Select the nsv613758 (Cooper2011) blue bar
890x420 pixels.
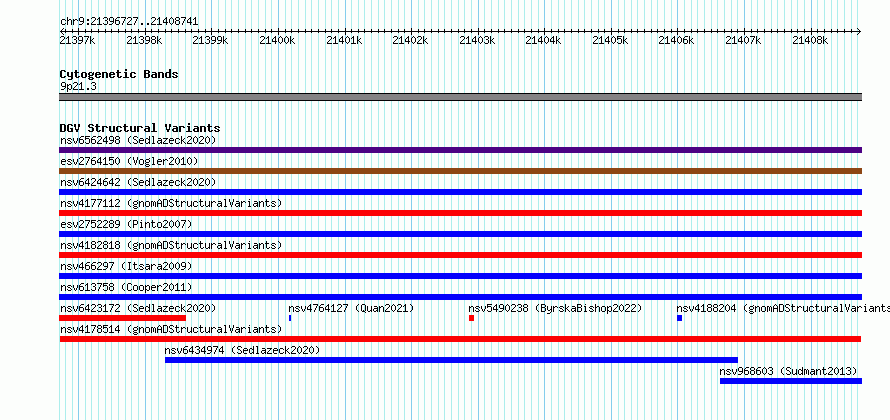click(x=460, y=297)
